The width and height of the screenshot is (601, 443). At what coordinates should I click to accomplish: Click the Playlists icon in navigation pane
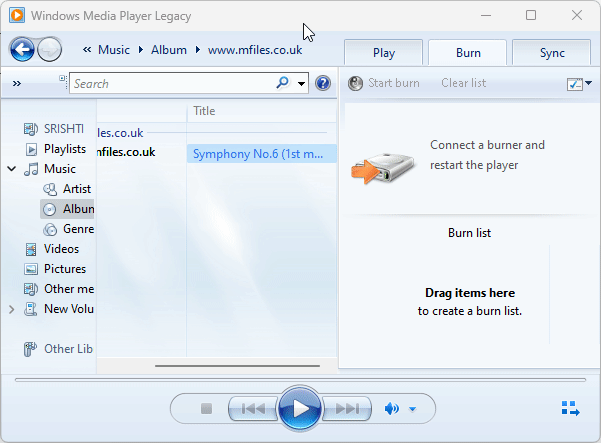[31, 149]
